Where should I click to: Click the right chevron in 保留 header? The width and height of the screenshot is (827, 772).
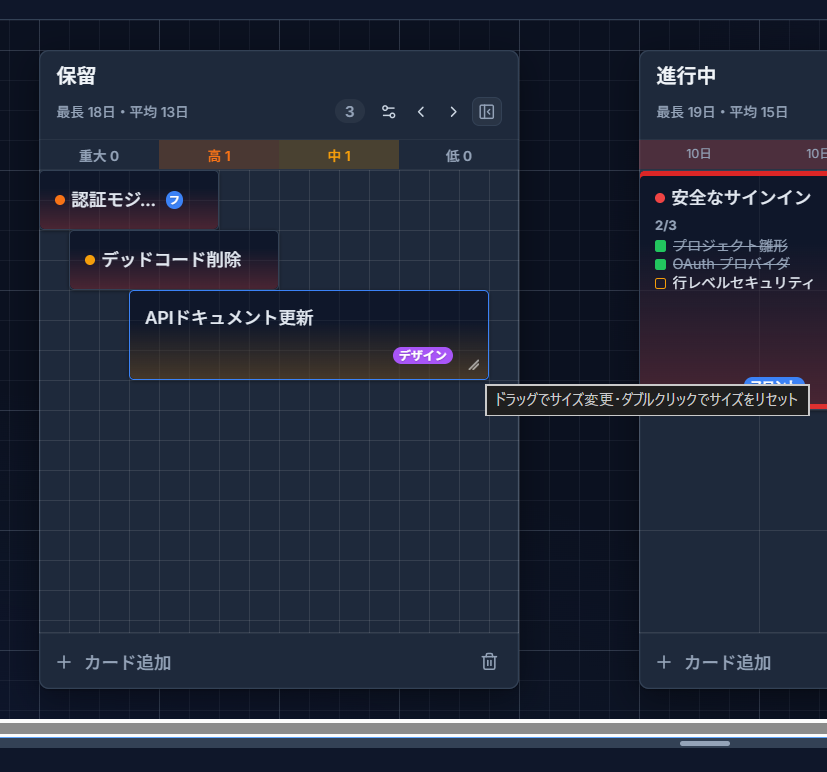tap(453, 112)
